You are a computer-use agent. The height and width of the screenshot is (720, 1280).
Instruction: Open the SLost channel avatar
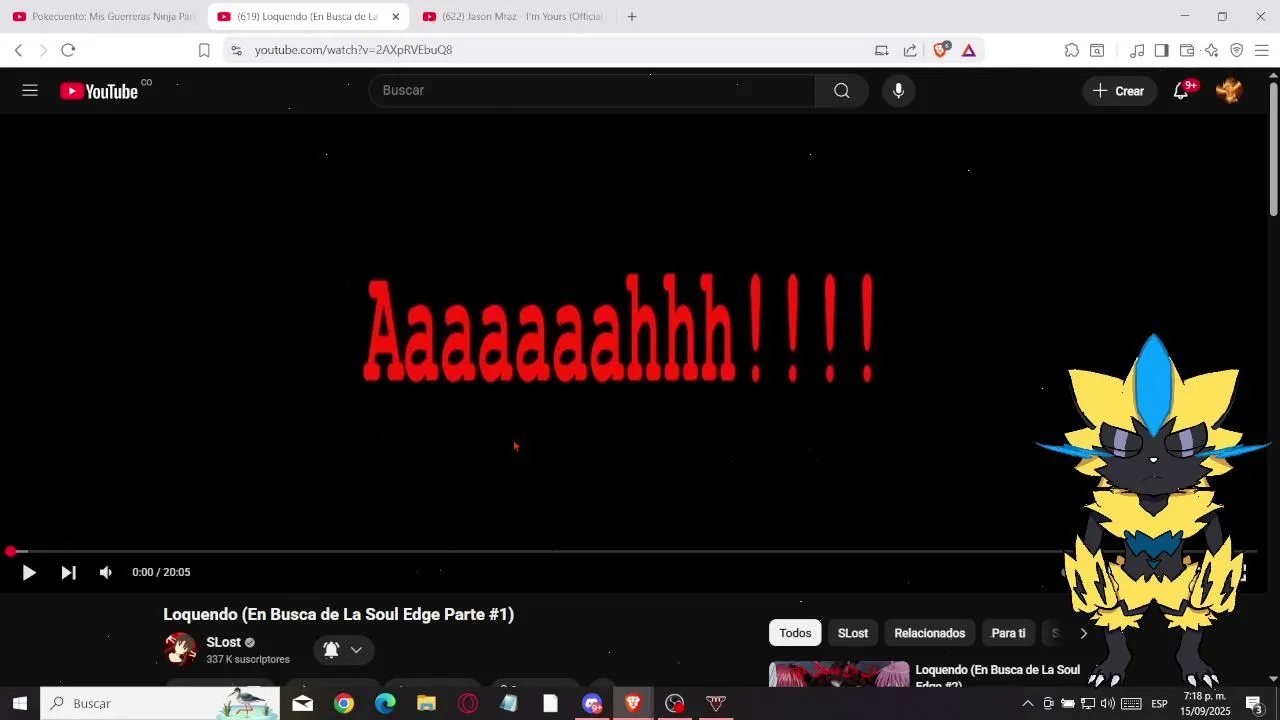coord(180,649)
